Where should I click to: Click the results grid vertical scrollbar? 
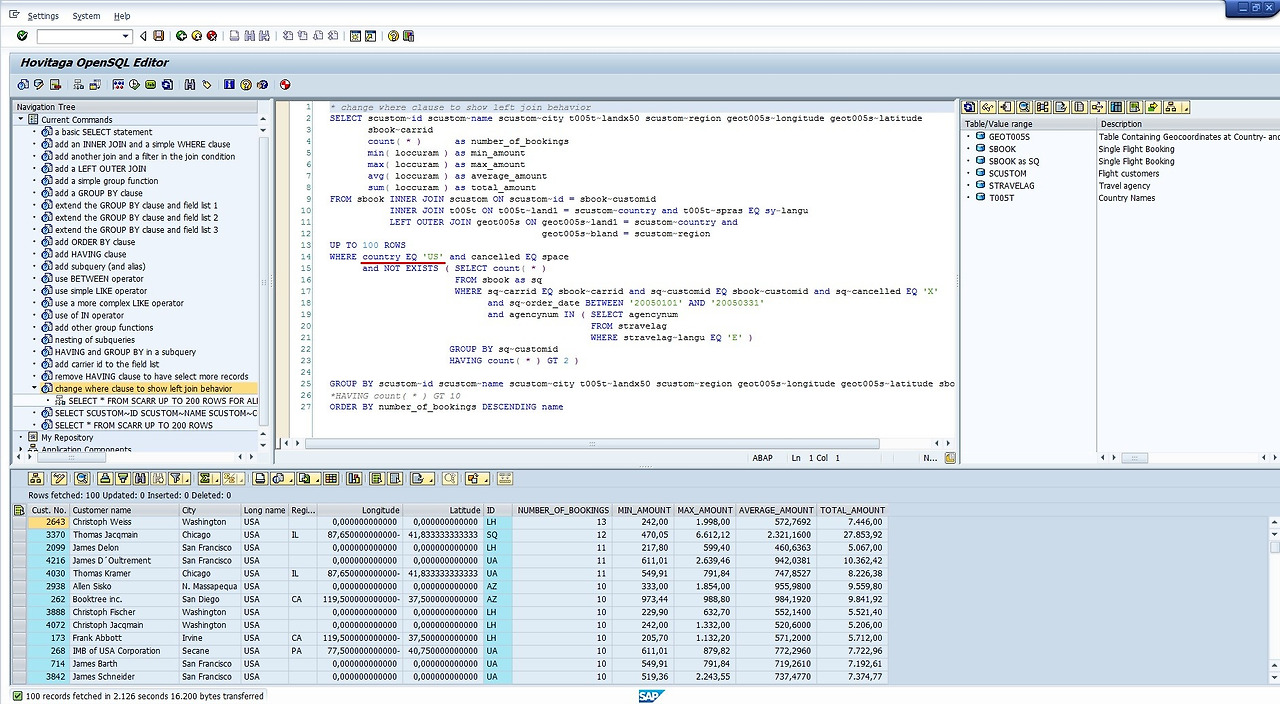click(1274, 600)
